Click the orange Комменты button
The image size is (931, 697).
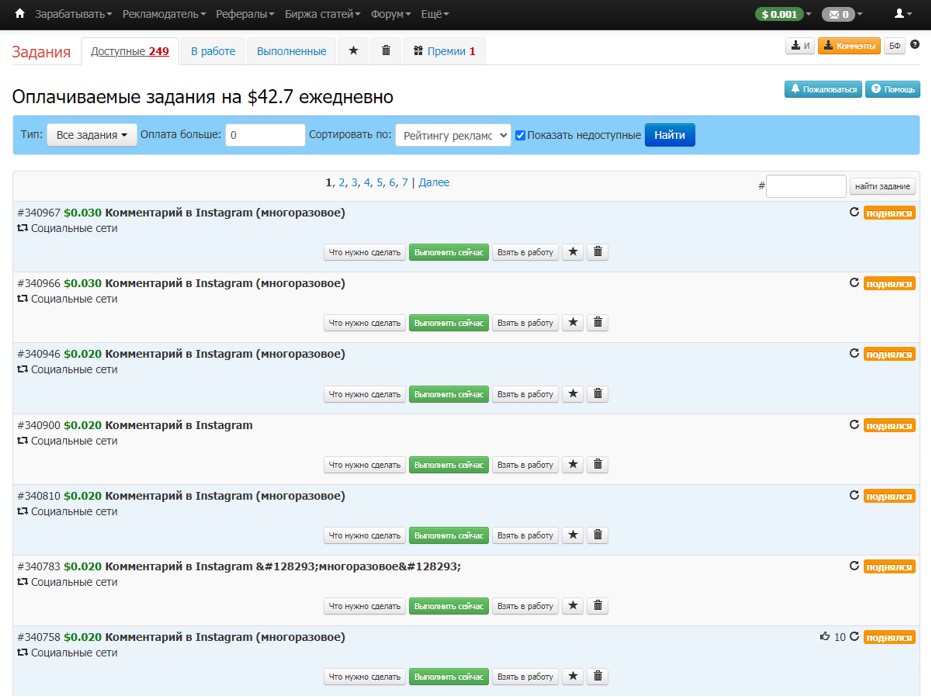tap(849, 45)
